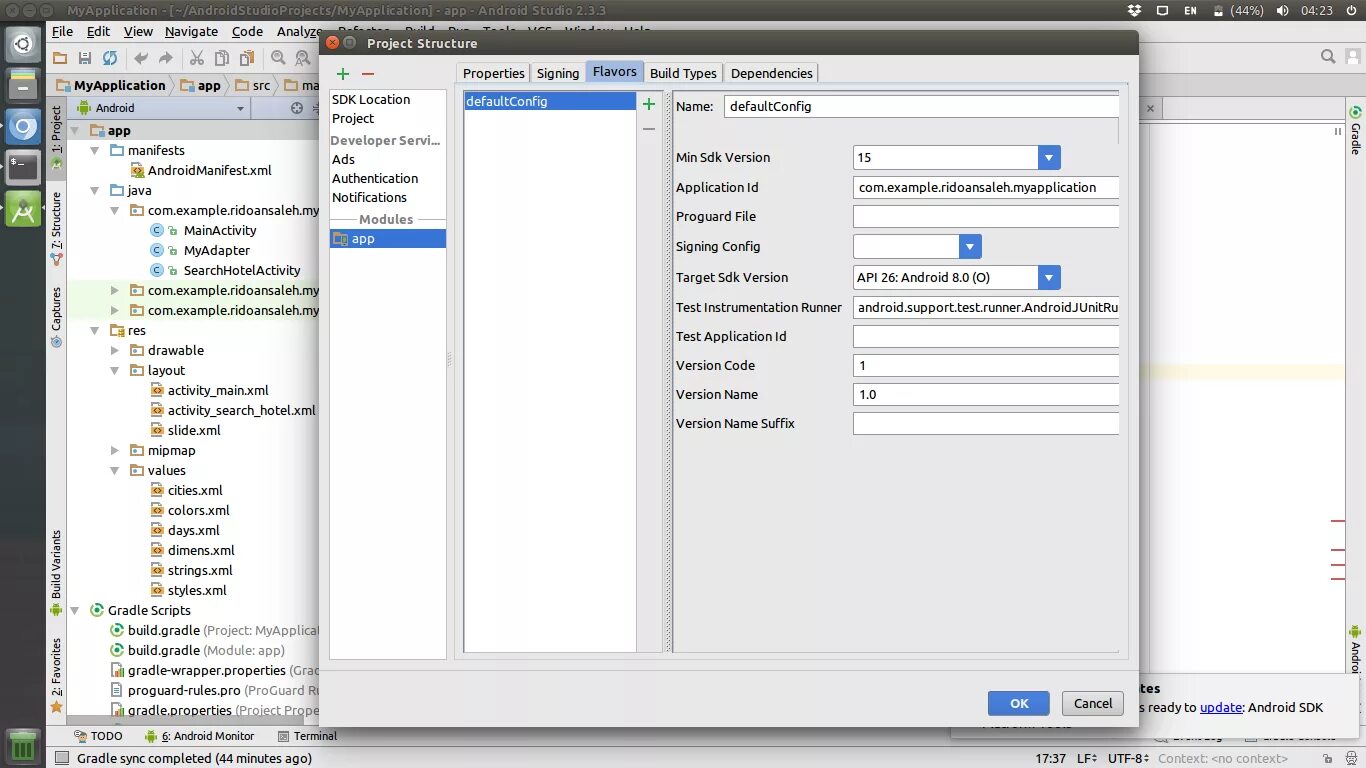Collapse the Gradle Scripts node
The image size is (1366, 768).
click(75, 610)
